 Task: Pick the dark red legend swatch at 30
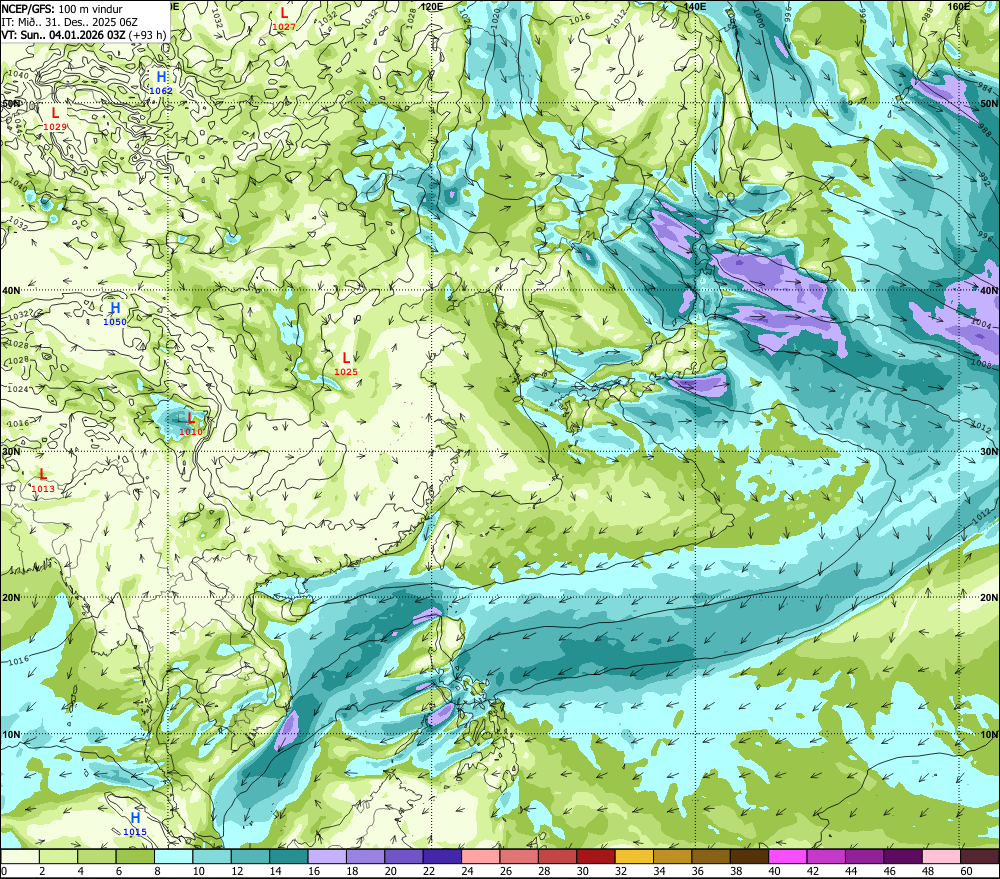tap(596, 857)
